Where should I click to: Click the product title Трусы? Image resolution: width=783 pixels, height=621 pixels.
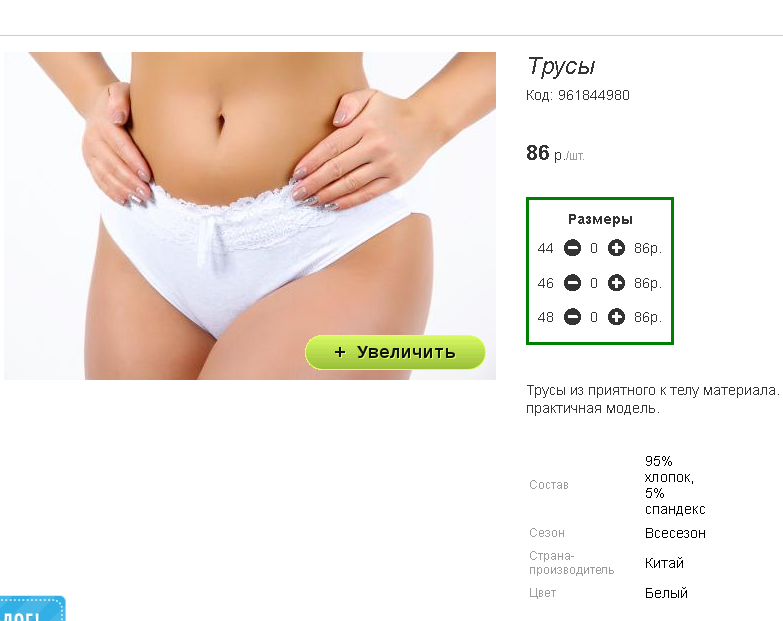(561, 67)
